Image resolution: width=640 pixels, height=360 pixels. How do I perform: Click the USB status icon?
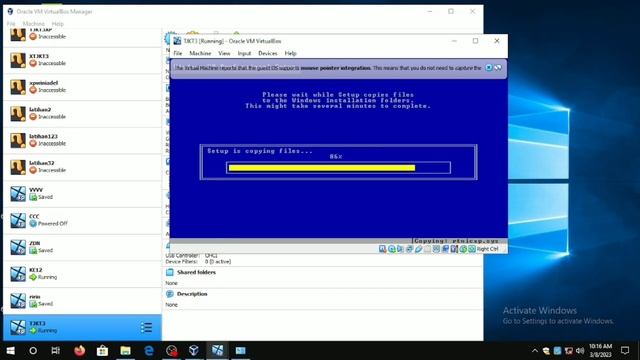(x=418, y=249)
